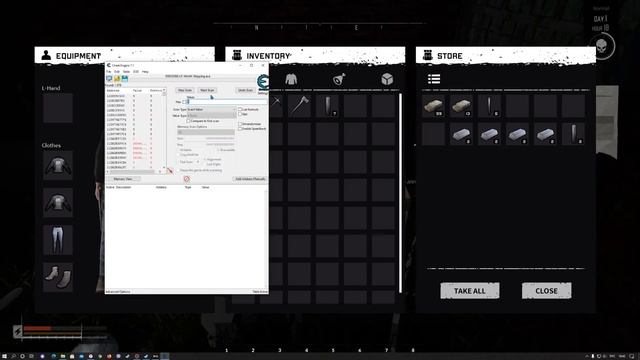Click the red arrow add-to-address-list icon
The image size is (640, 360).
coord(170,171)
